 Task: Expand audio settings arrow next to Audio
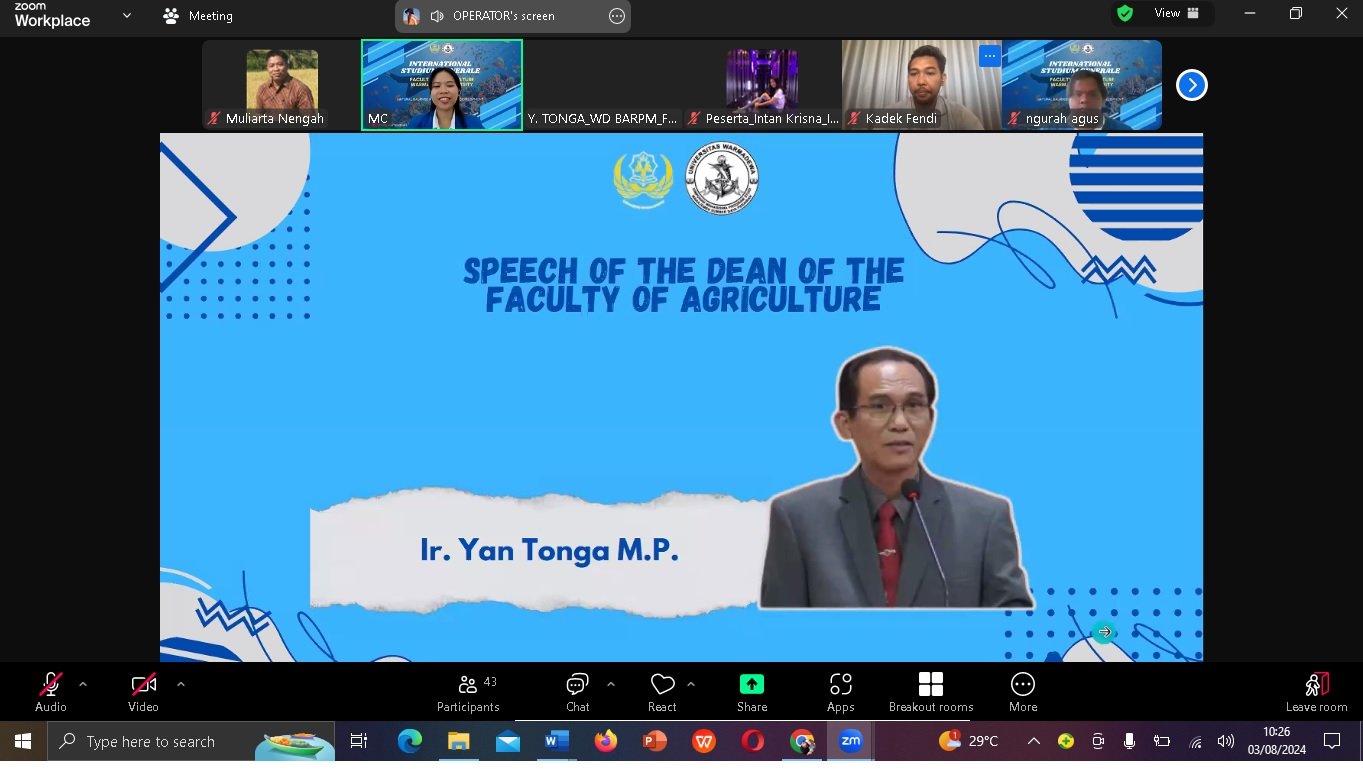click(x=83, y=685)
